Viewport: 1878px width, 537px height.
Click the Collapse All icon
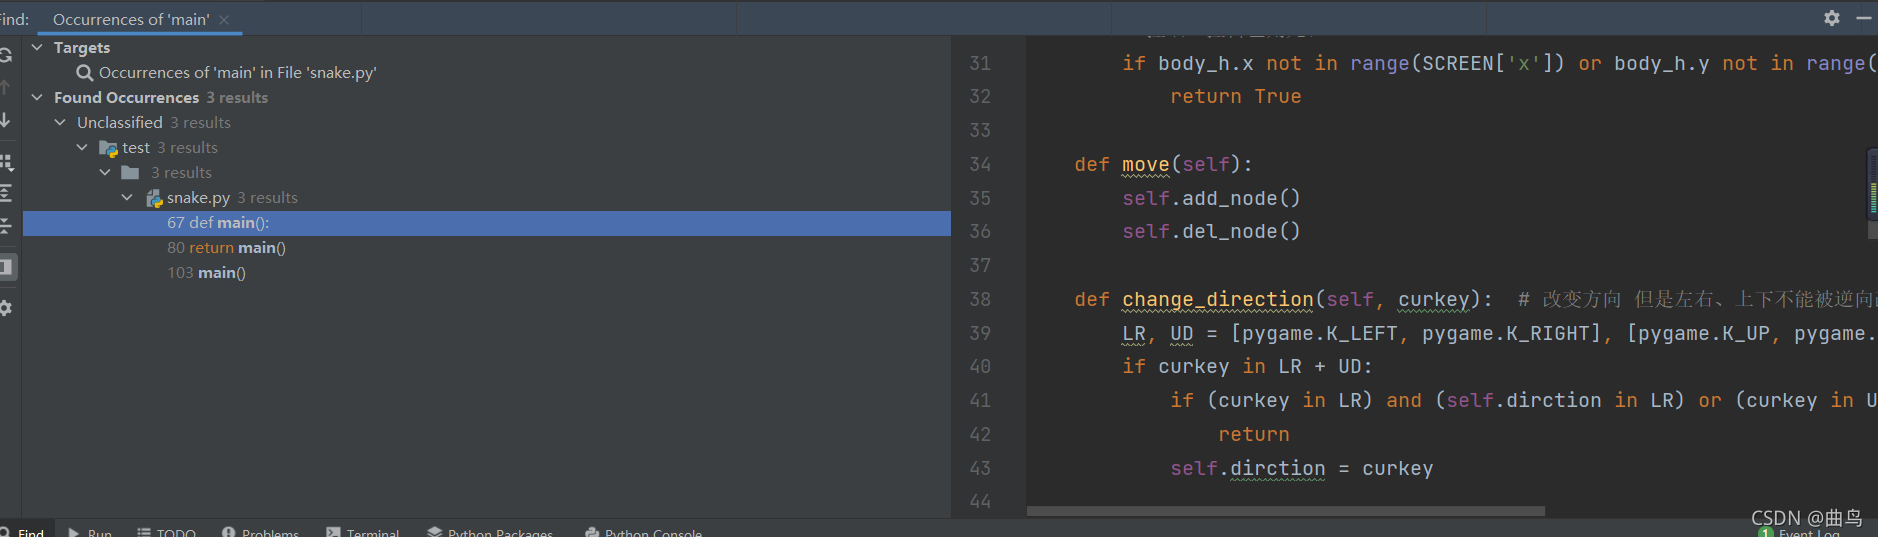point(6,226)
